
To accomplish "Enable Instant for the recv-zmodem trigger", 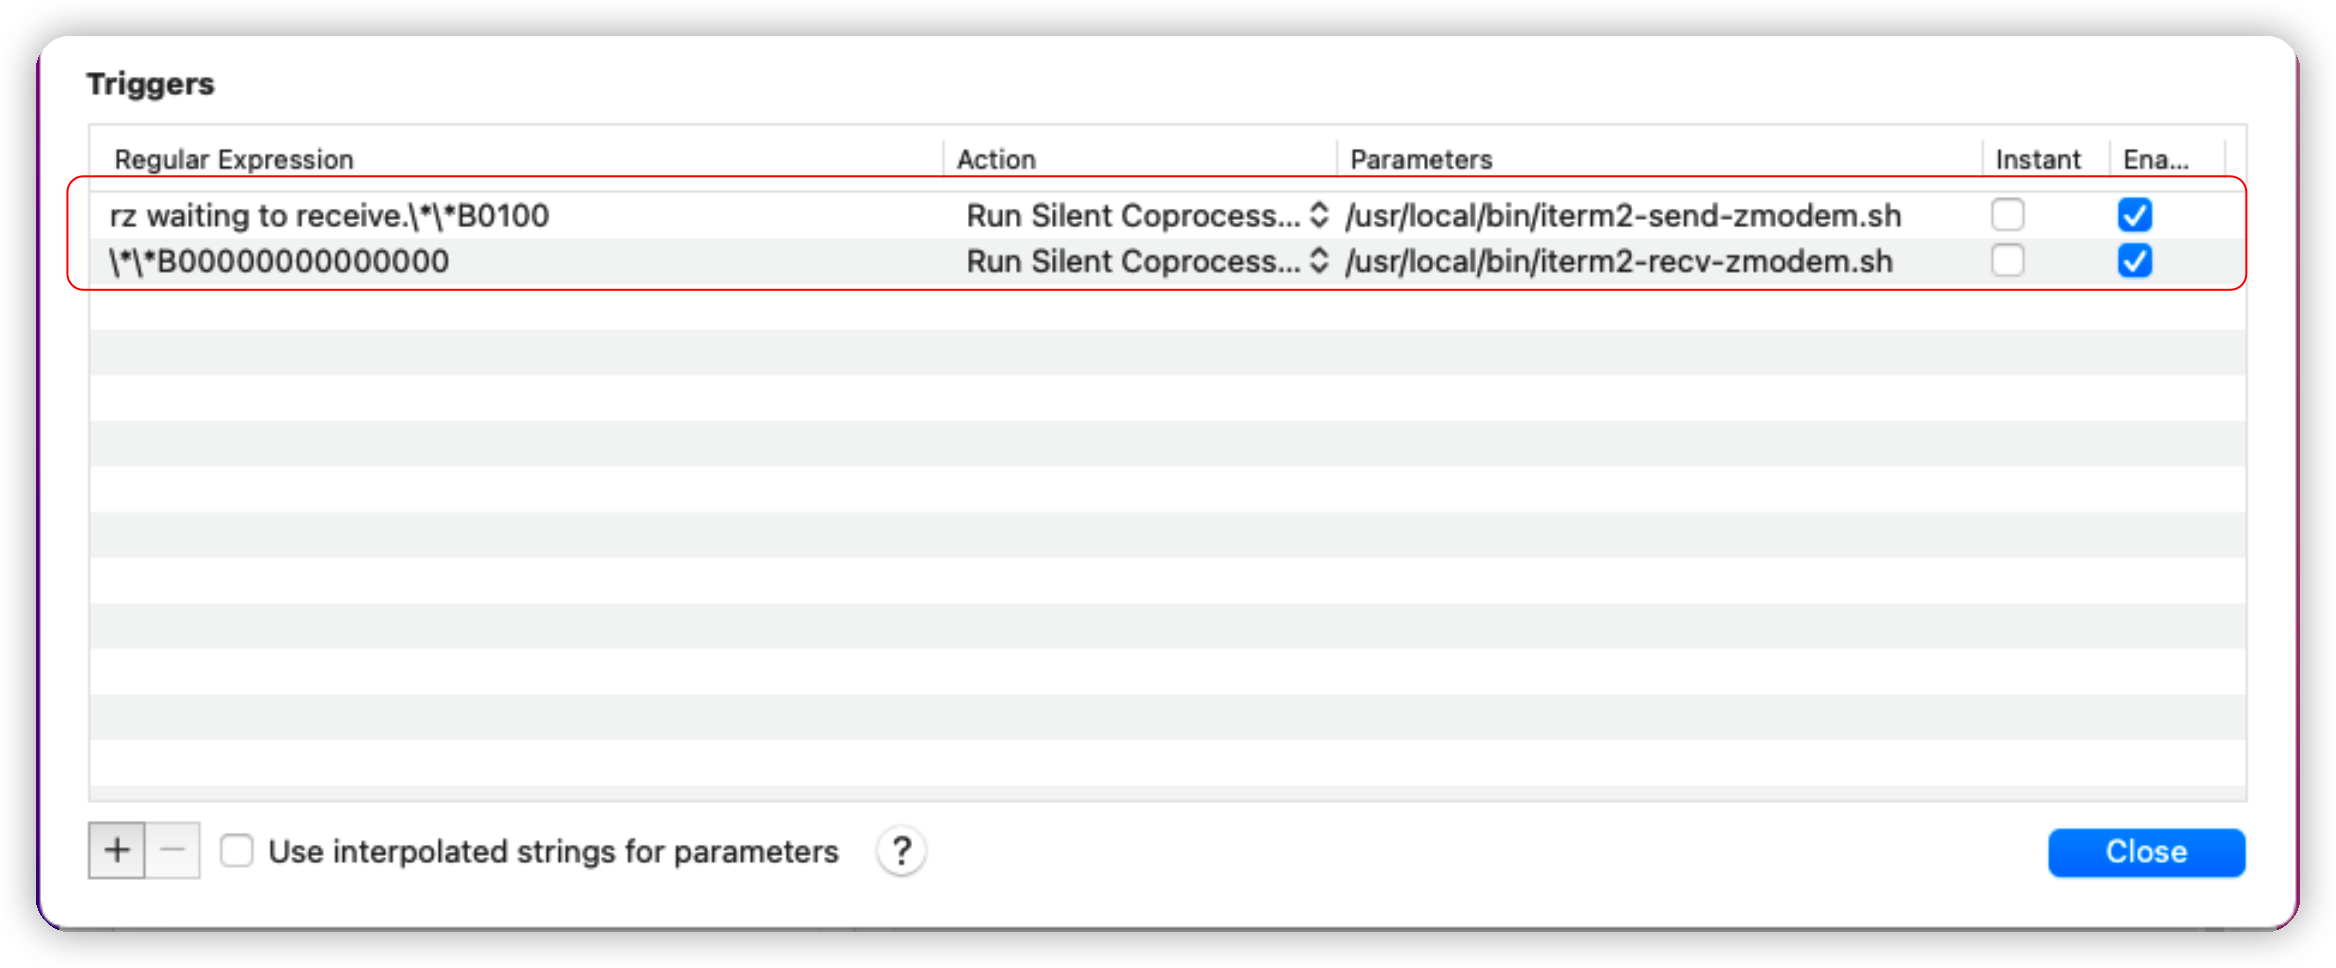I will tap(2007, 261).
